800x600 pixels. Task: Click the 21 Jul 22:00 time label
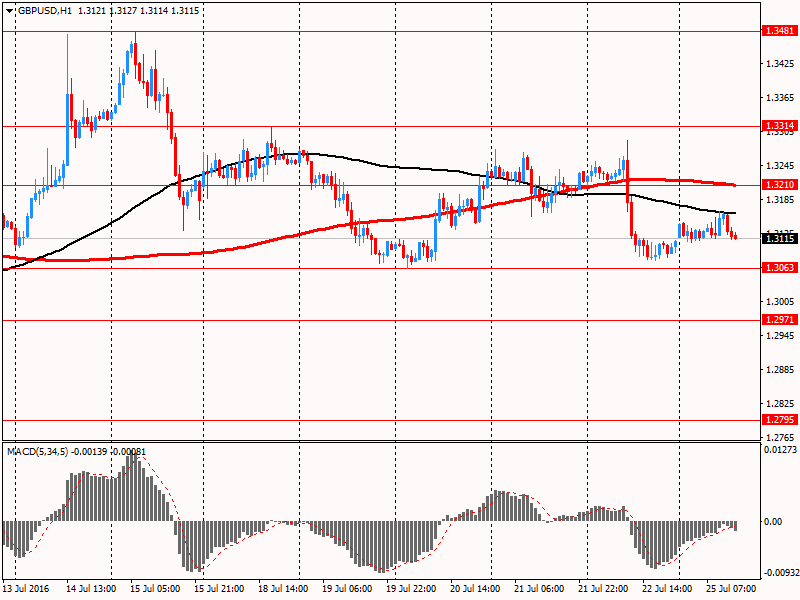603,589
